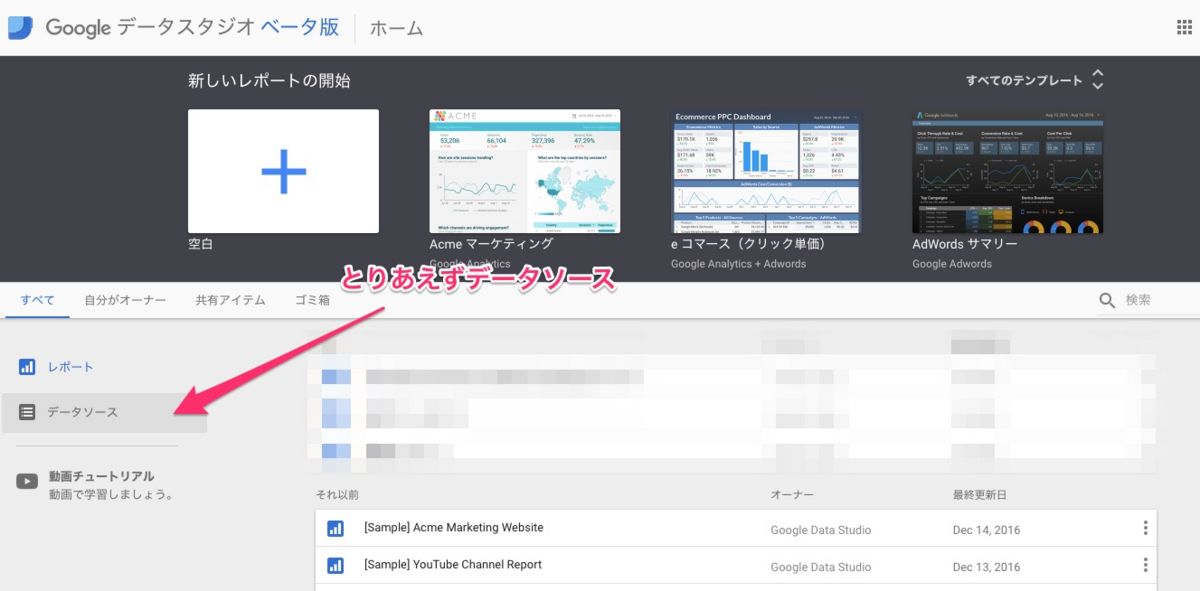Click the データソース list icon
This screenshot has height=591, width=1200.
[27, 412]
